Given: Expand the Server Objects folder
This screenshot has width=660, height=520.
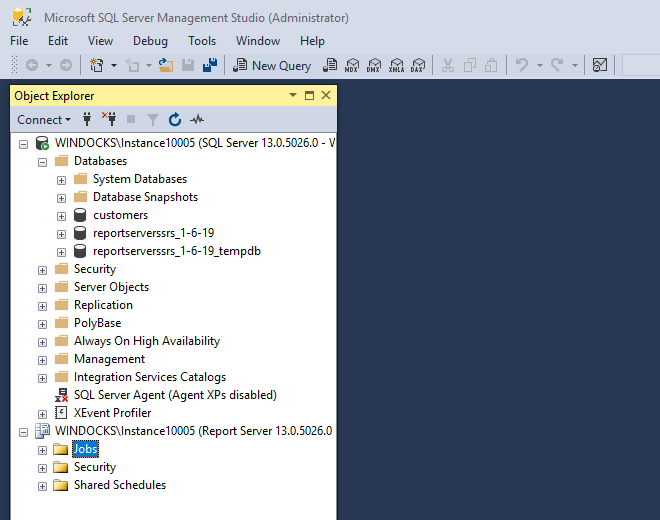Looking at the screenshot, I should [42, 288].
